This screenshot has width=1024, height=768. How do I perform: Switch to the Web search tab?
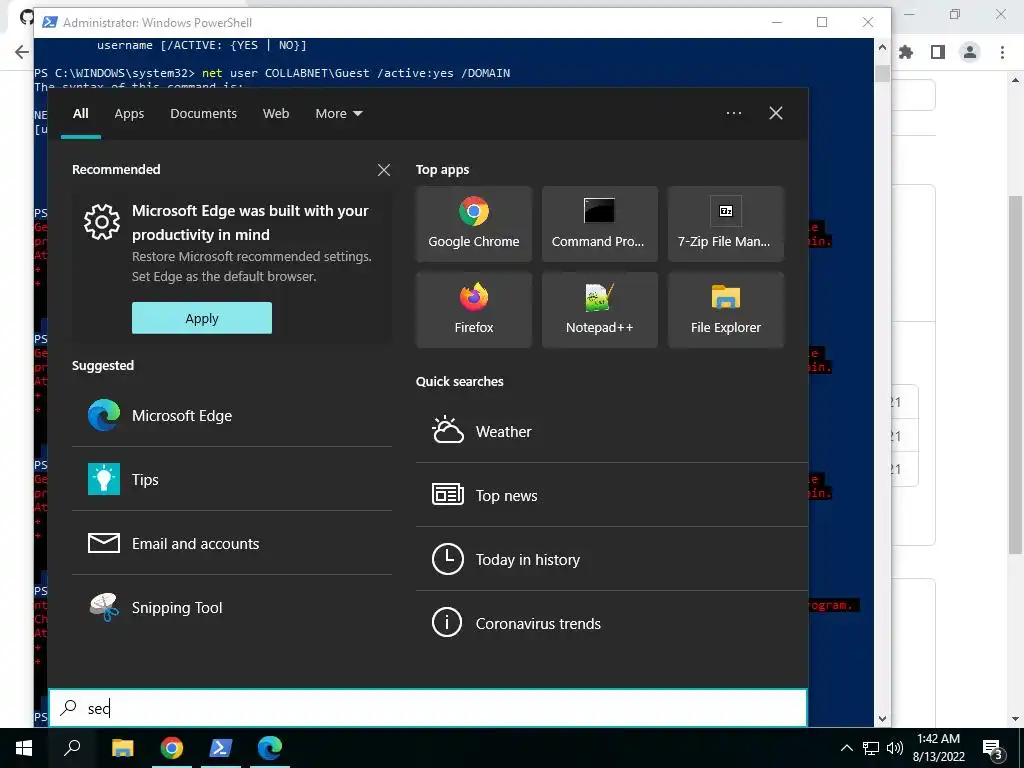(x=276, y=114)
